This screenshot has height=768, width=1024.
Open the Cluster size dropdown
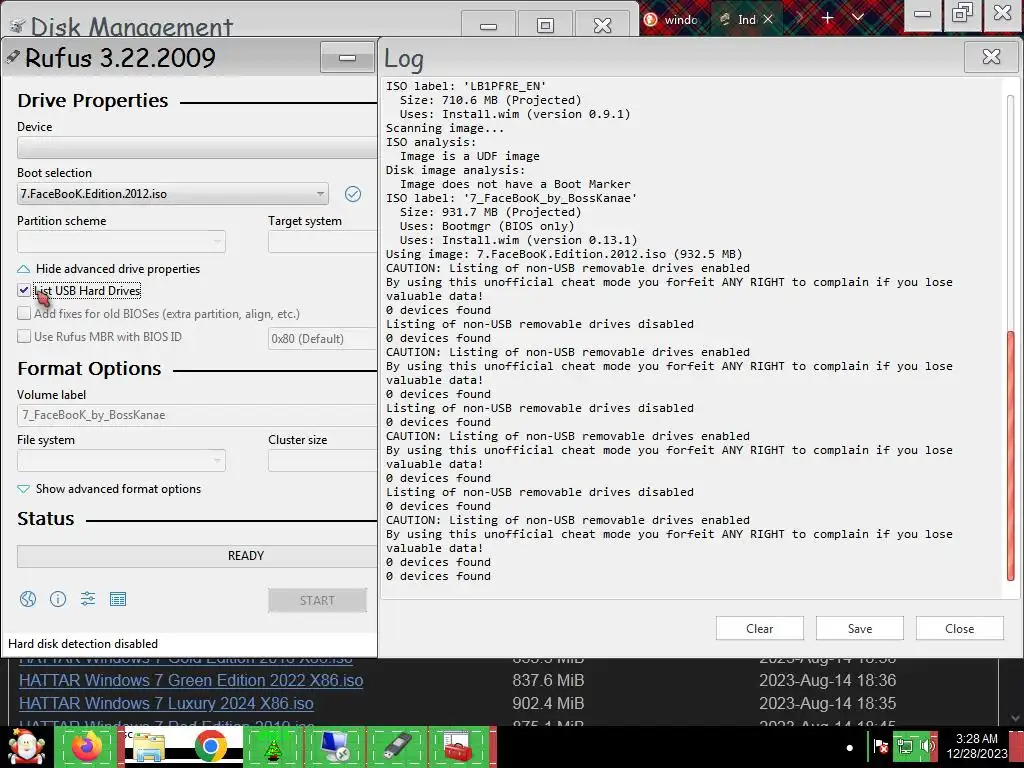(322, 460)
